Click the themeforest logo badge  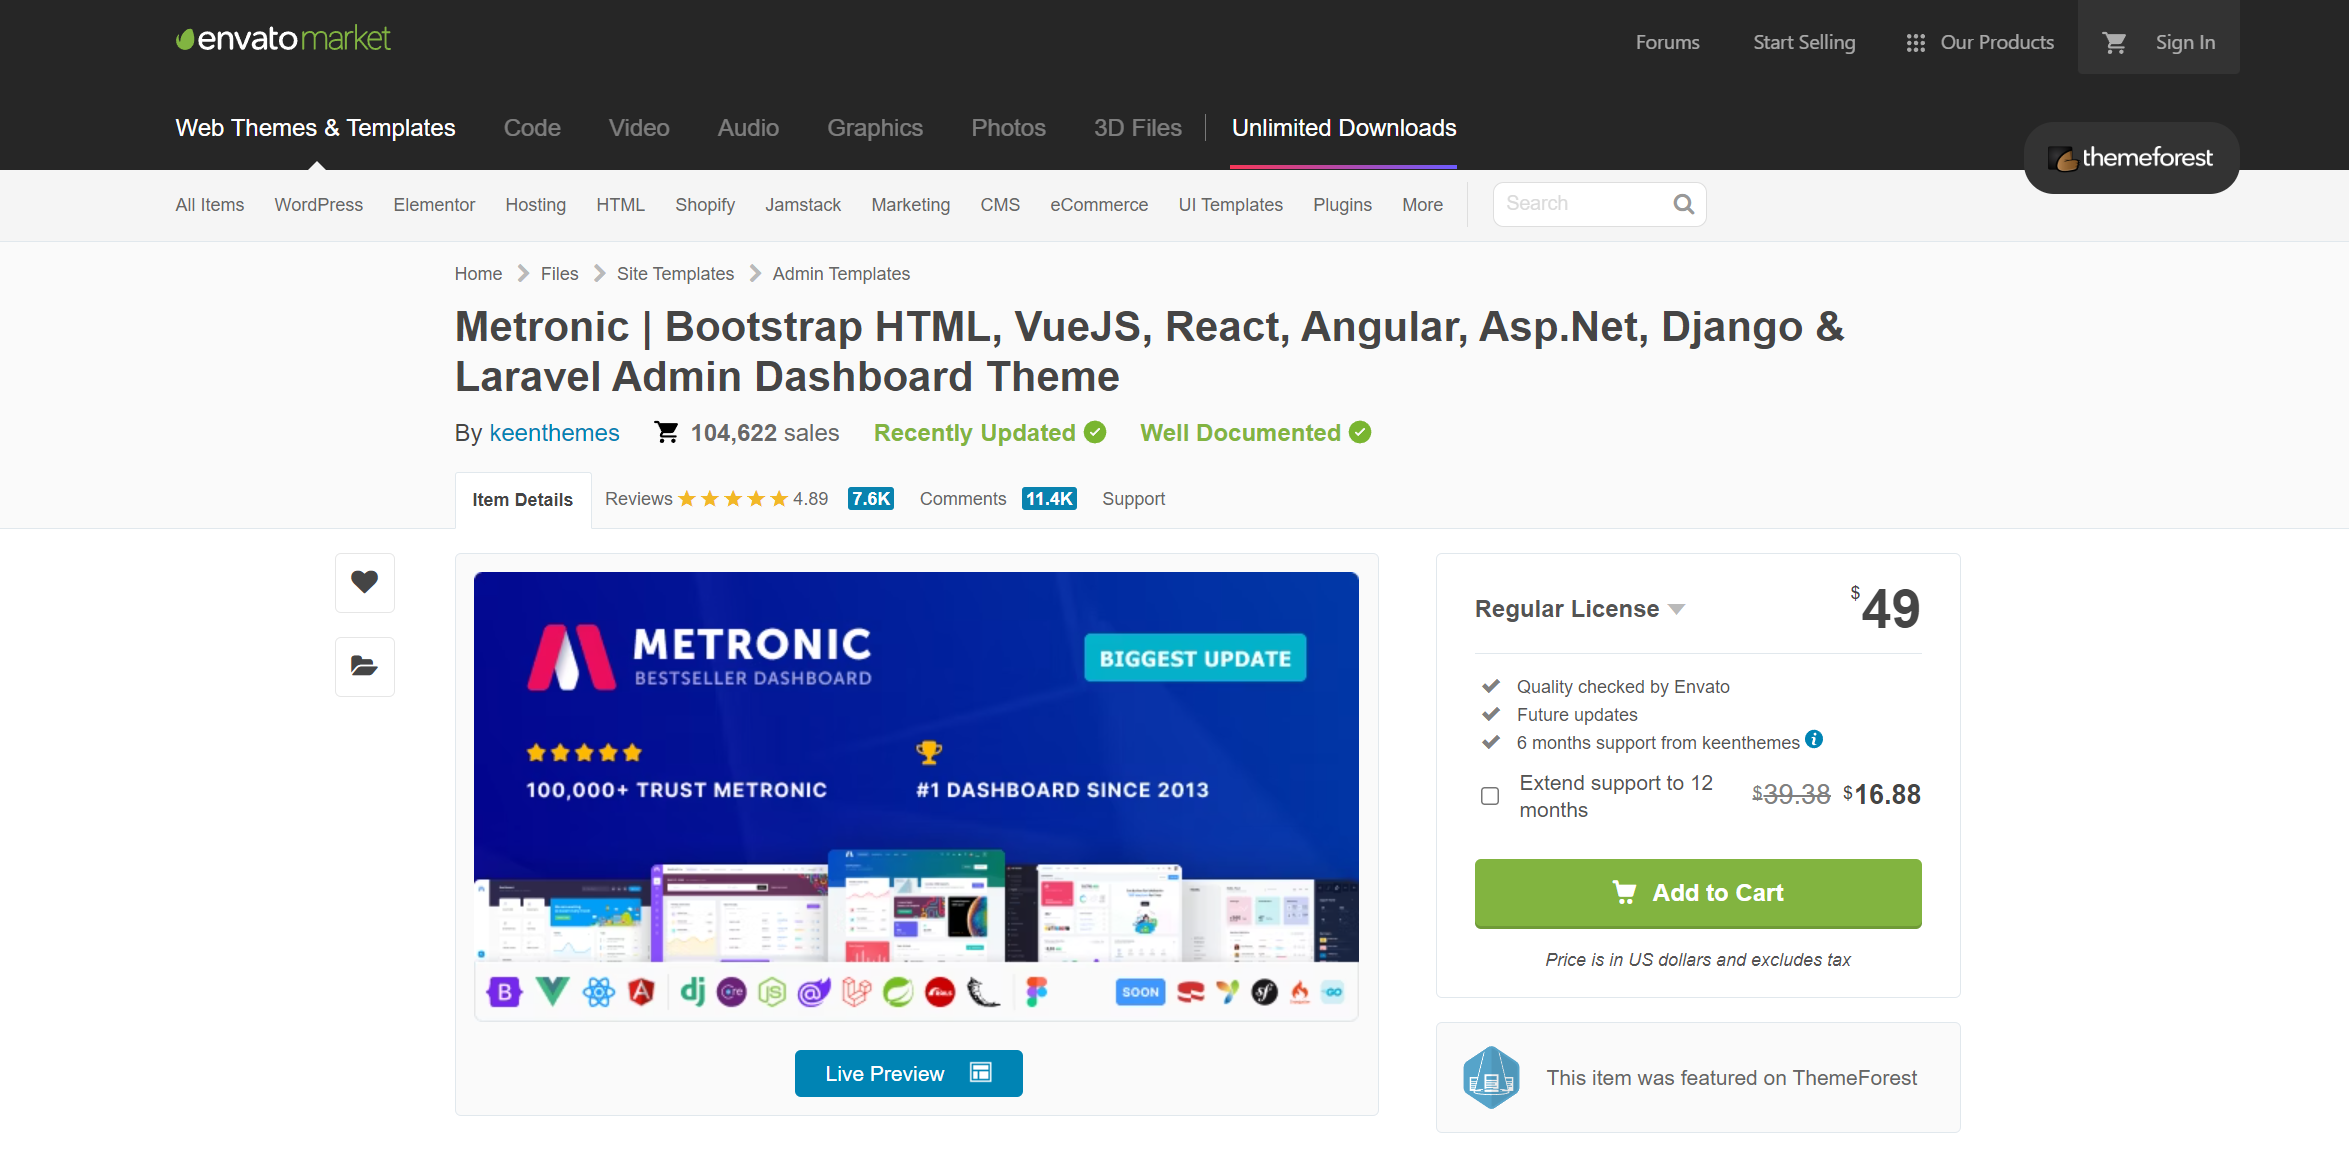point(2130,158)
